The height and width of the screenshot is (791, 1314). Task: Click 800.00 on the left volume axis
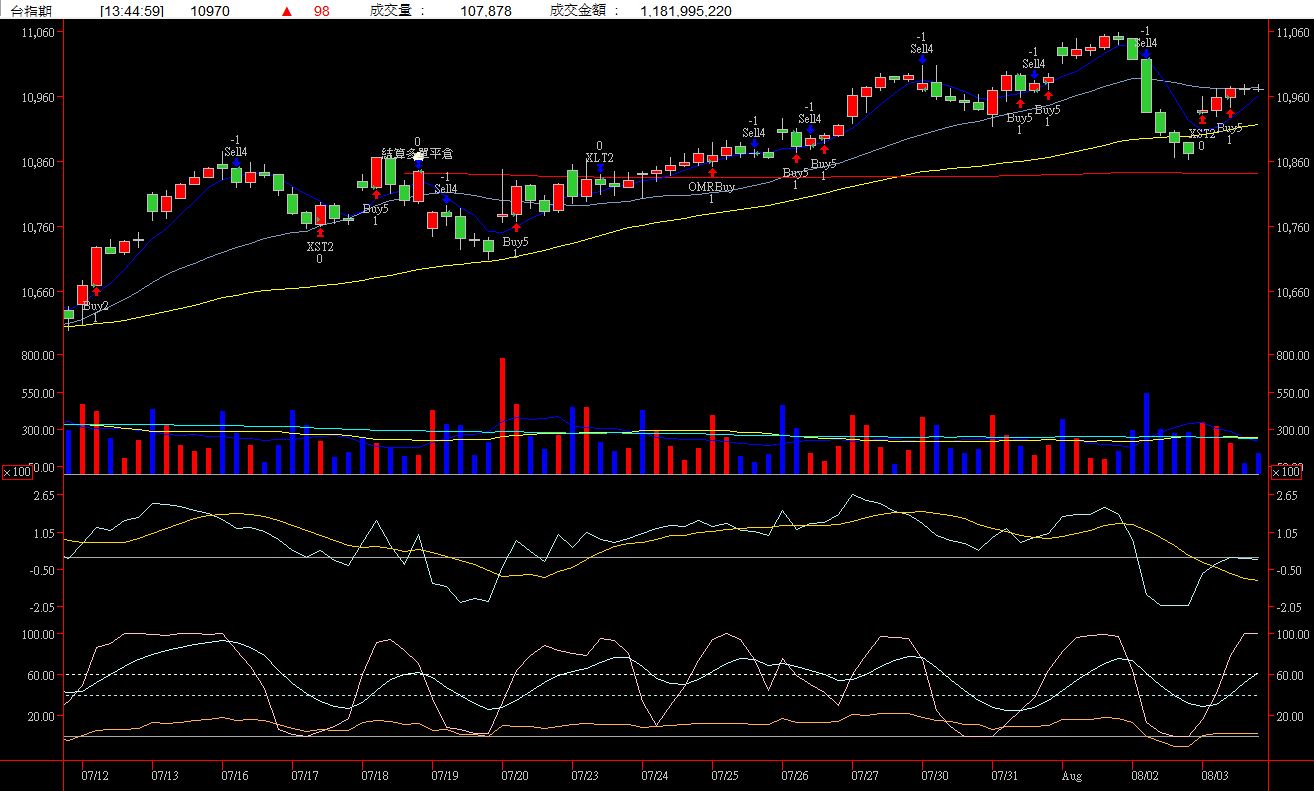38,356
